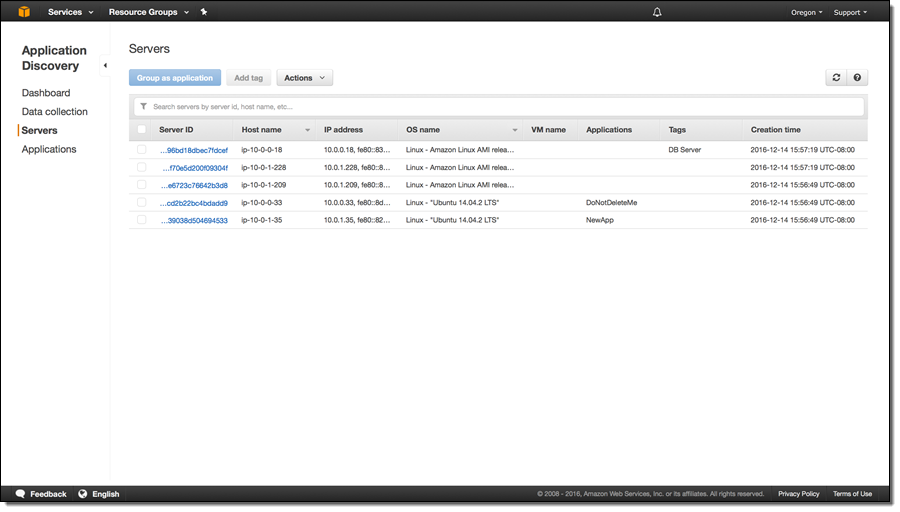Check the box for server ip-10-0-0-18

(x=142, y=150)
